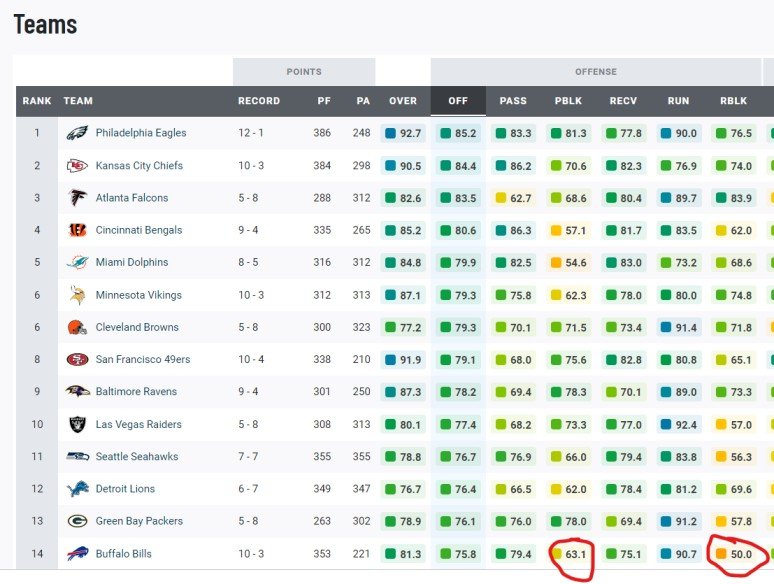This screenshot has width=774, height=584.
Task: Sort by the RBLK grade header
Action: [733, 101]
